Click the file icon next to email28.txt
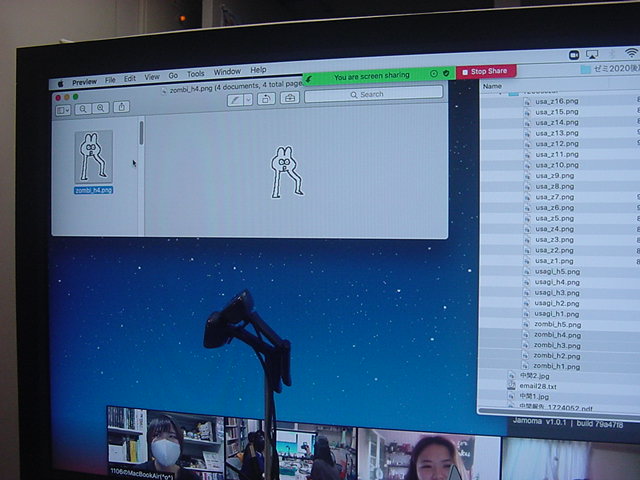Viewport: 640px width, 480px height. tap(511, 386)
